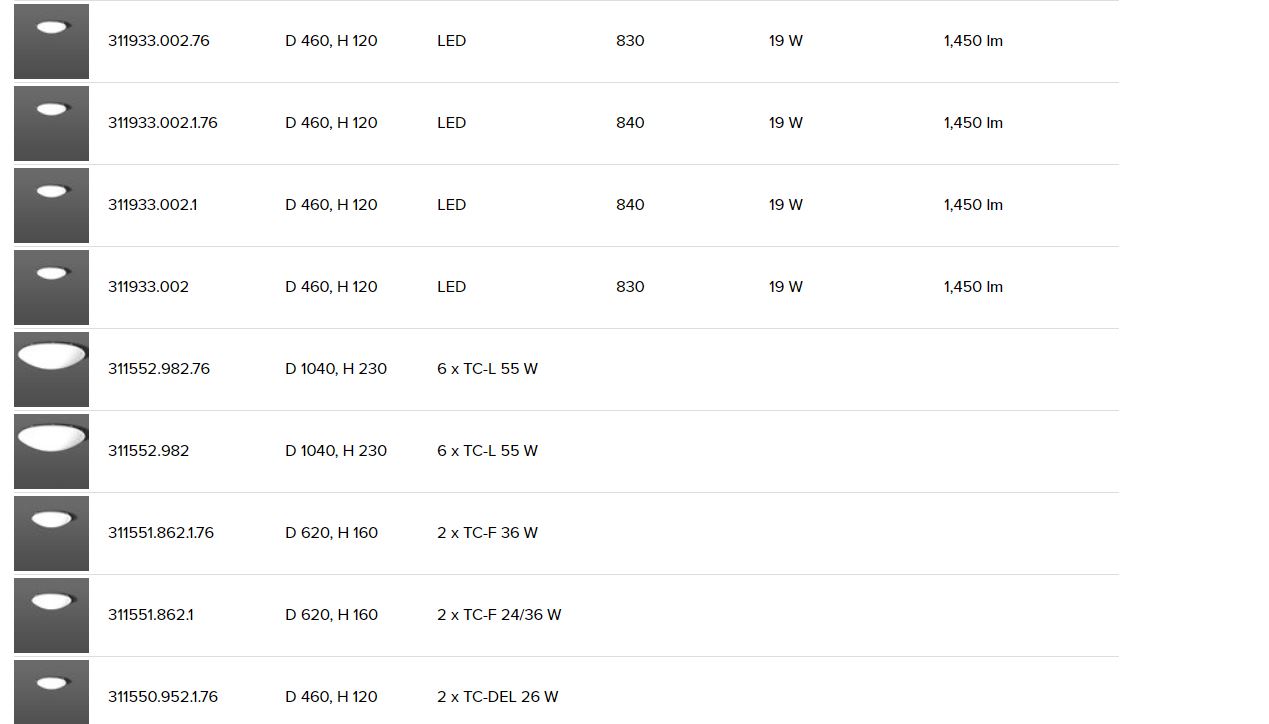Open article number 311933.002
Image resolution: width=1269 pixels, height=724 pixels.
[x=148, y=287]
